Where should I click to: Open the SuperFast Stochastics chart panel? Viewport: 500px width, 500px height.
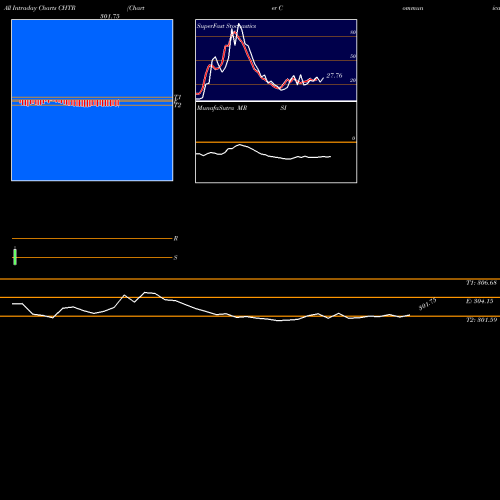276,60
